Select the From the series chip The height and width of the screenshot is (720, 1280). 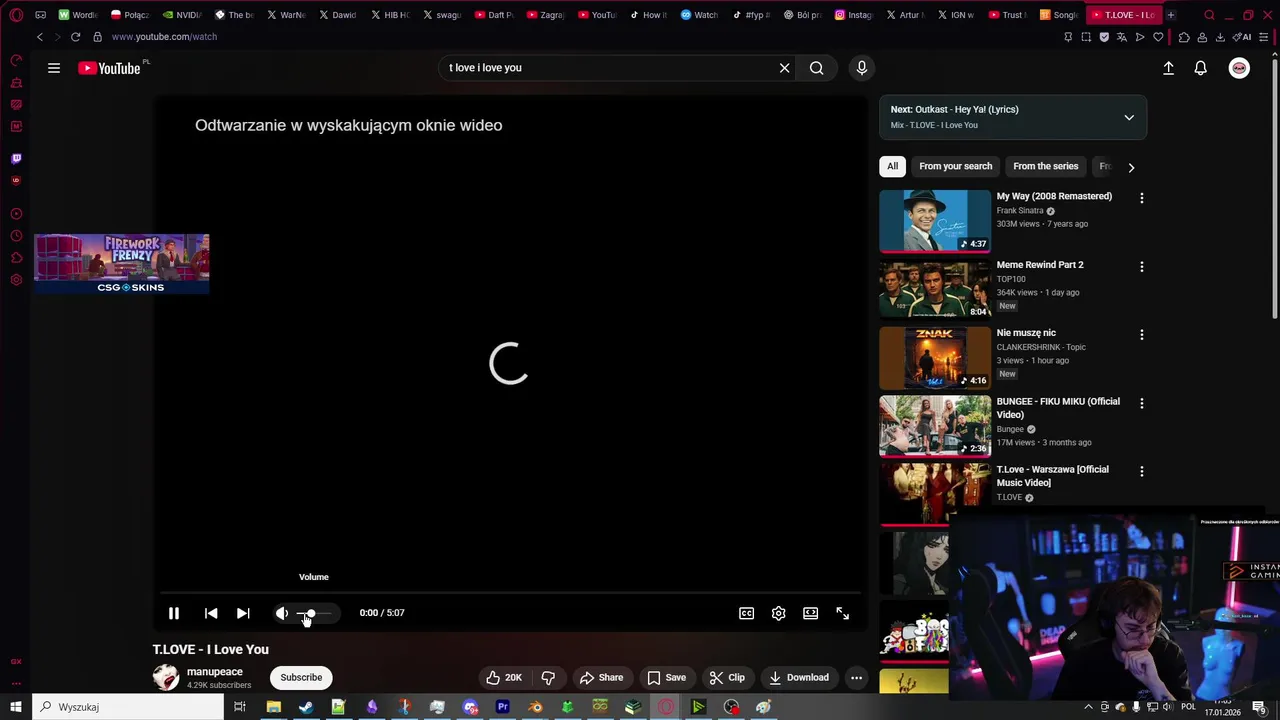coord(1046,166)
